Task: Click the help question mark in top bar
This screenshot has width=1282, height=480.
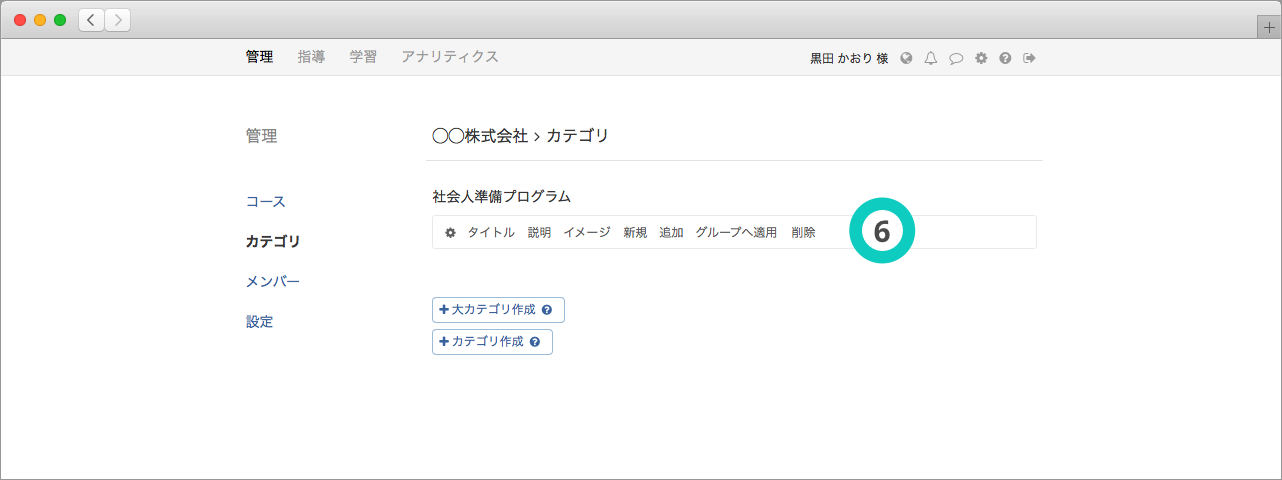Action: coord(1005,58)
